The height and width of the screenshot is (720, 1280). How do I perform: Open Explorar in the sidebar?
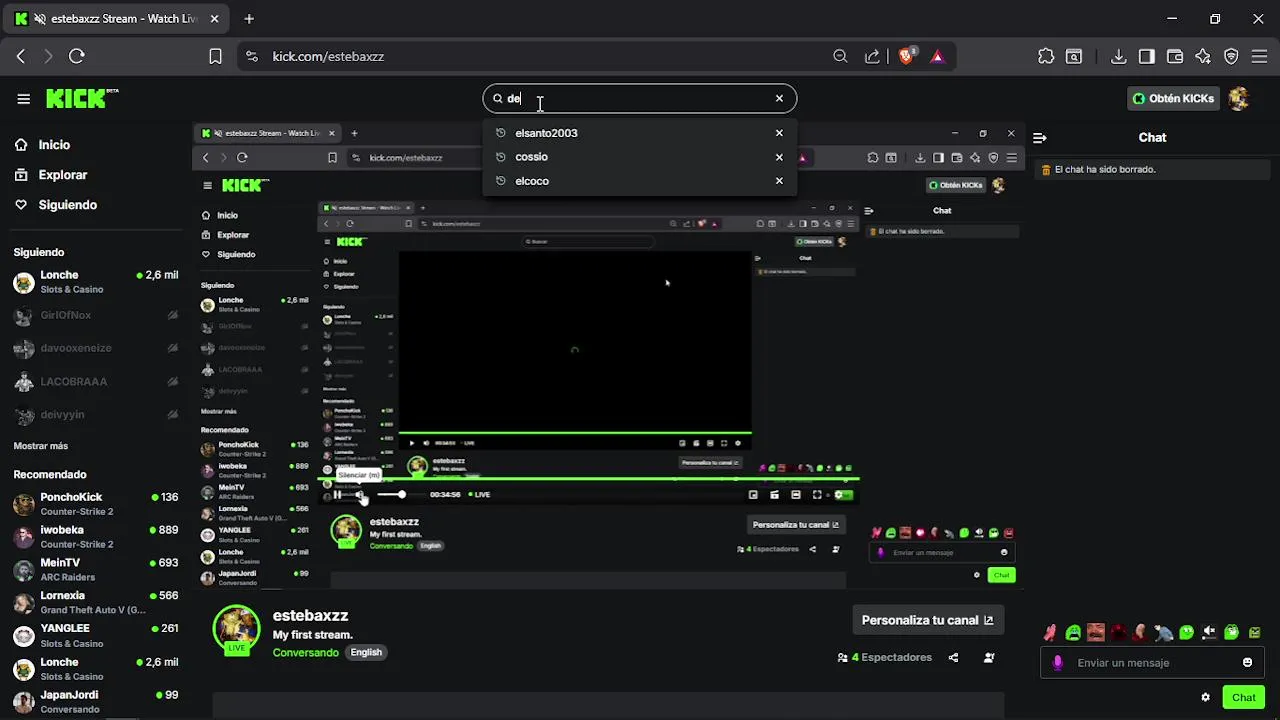(51, 175)
